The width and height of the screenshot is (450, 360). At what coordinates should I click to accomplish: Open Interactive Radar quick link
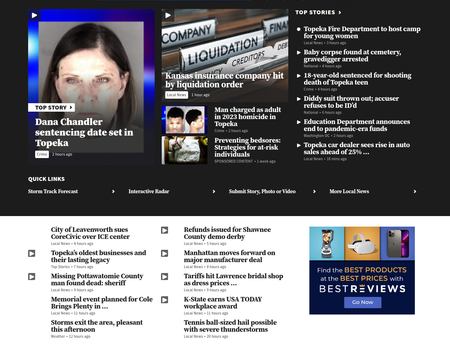point(149,191)
